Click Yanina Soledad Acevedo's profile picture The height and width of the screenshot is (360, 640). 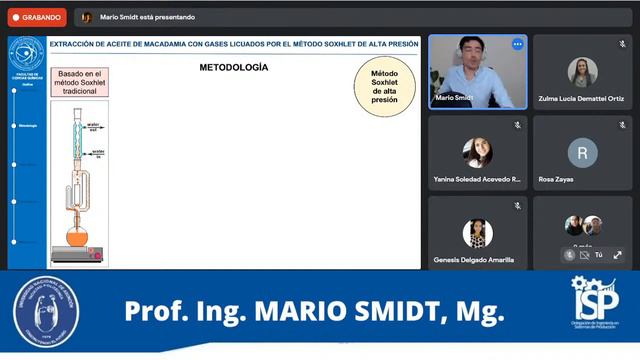[x=478, y=153]
